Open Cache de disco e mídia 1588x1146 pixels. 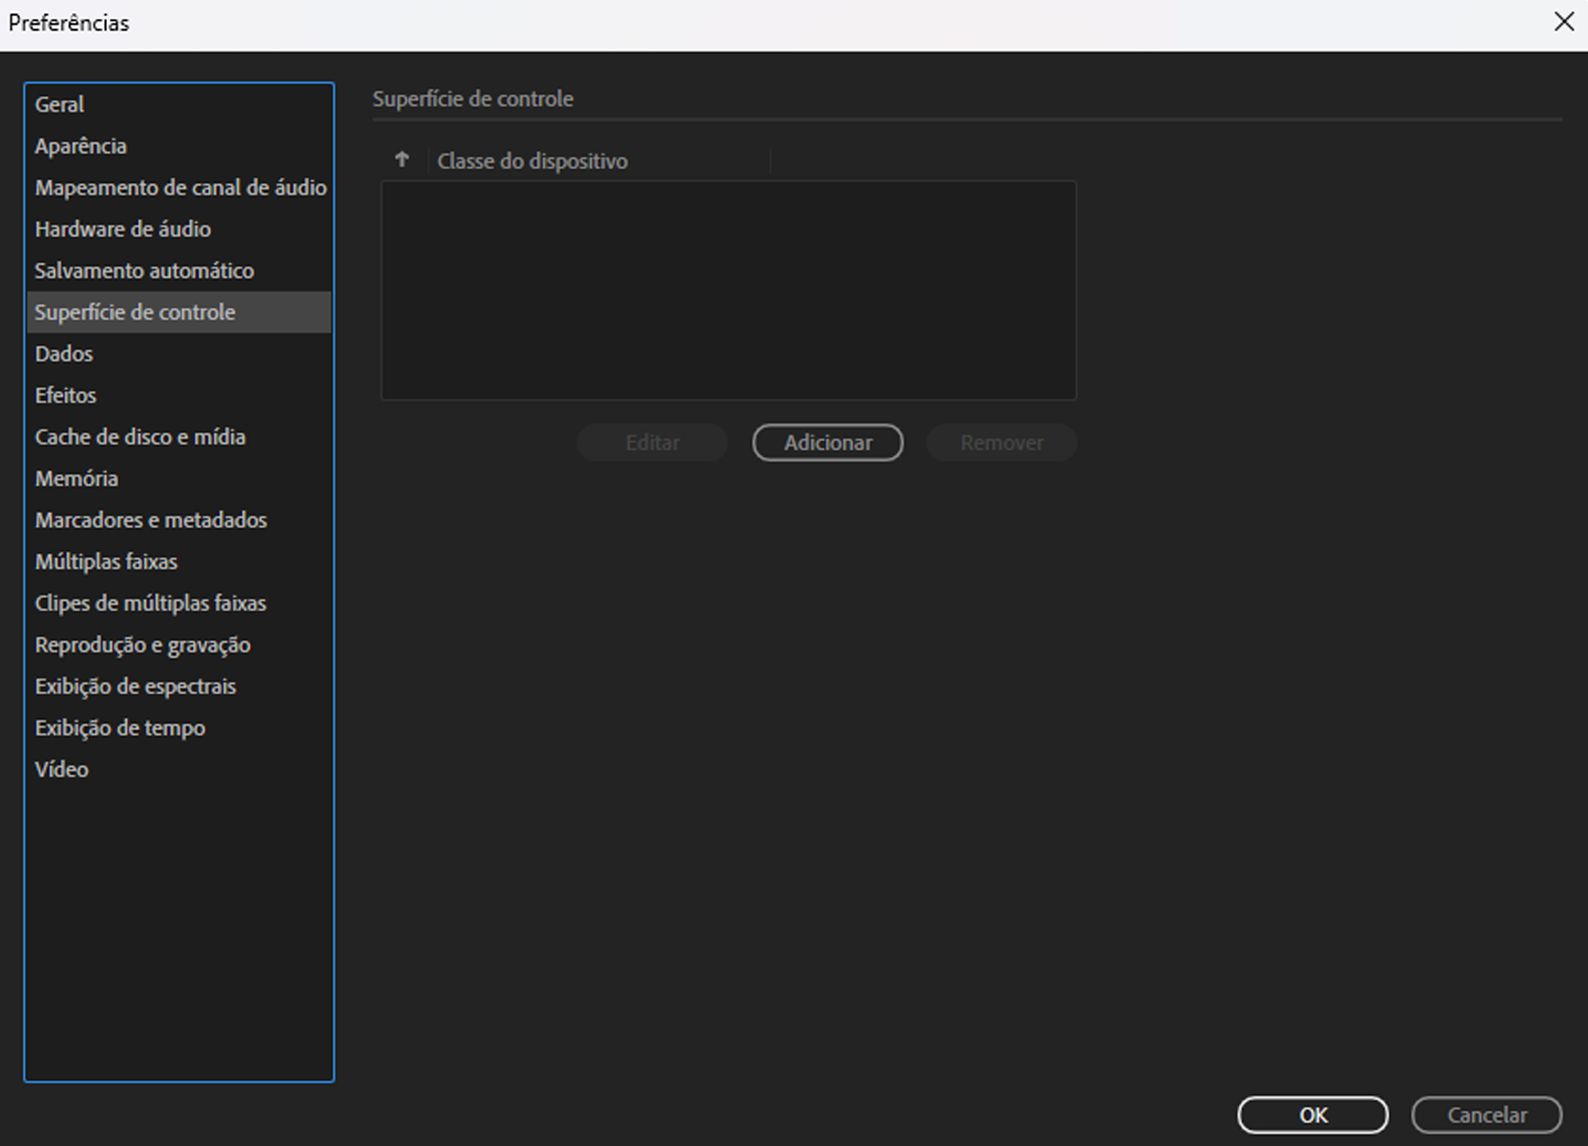(178, 437)
